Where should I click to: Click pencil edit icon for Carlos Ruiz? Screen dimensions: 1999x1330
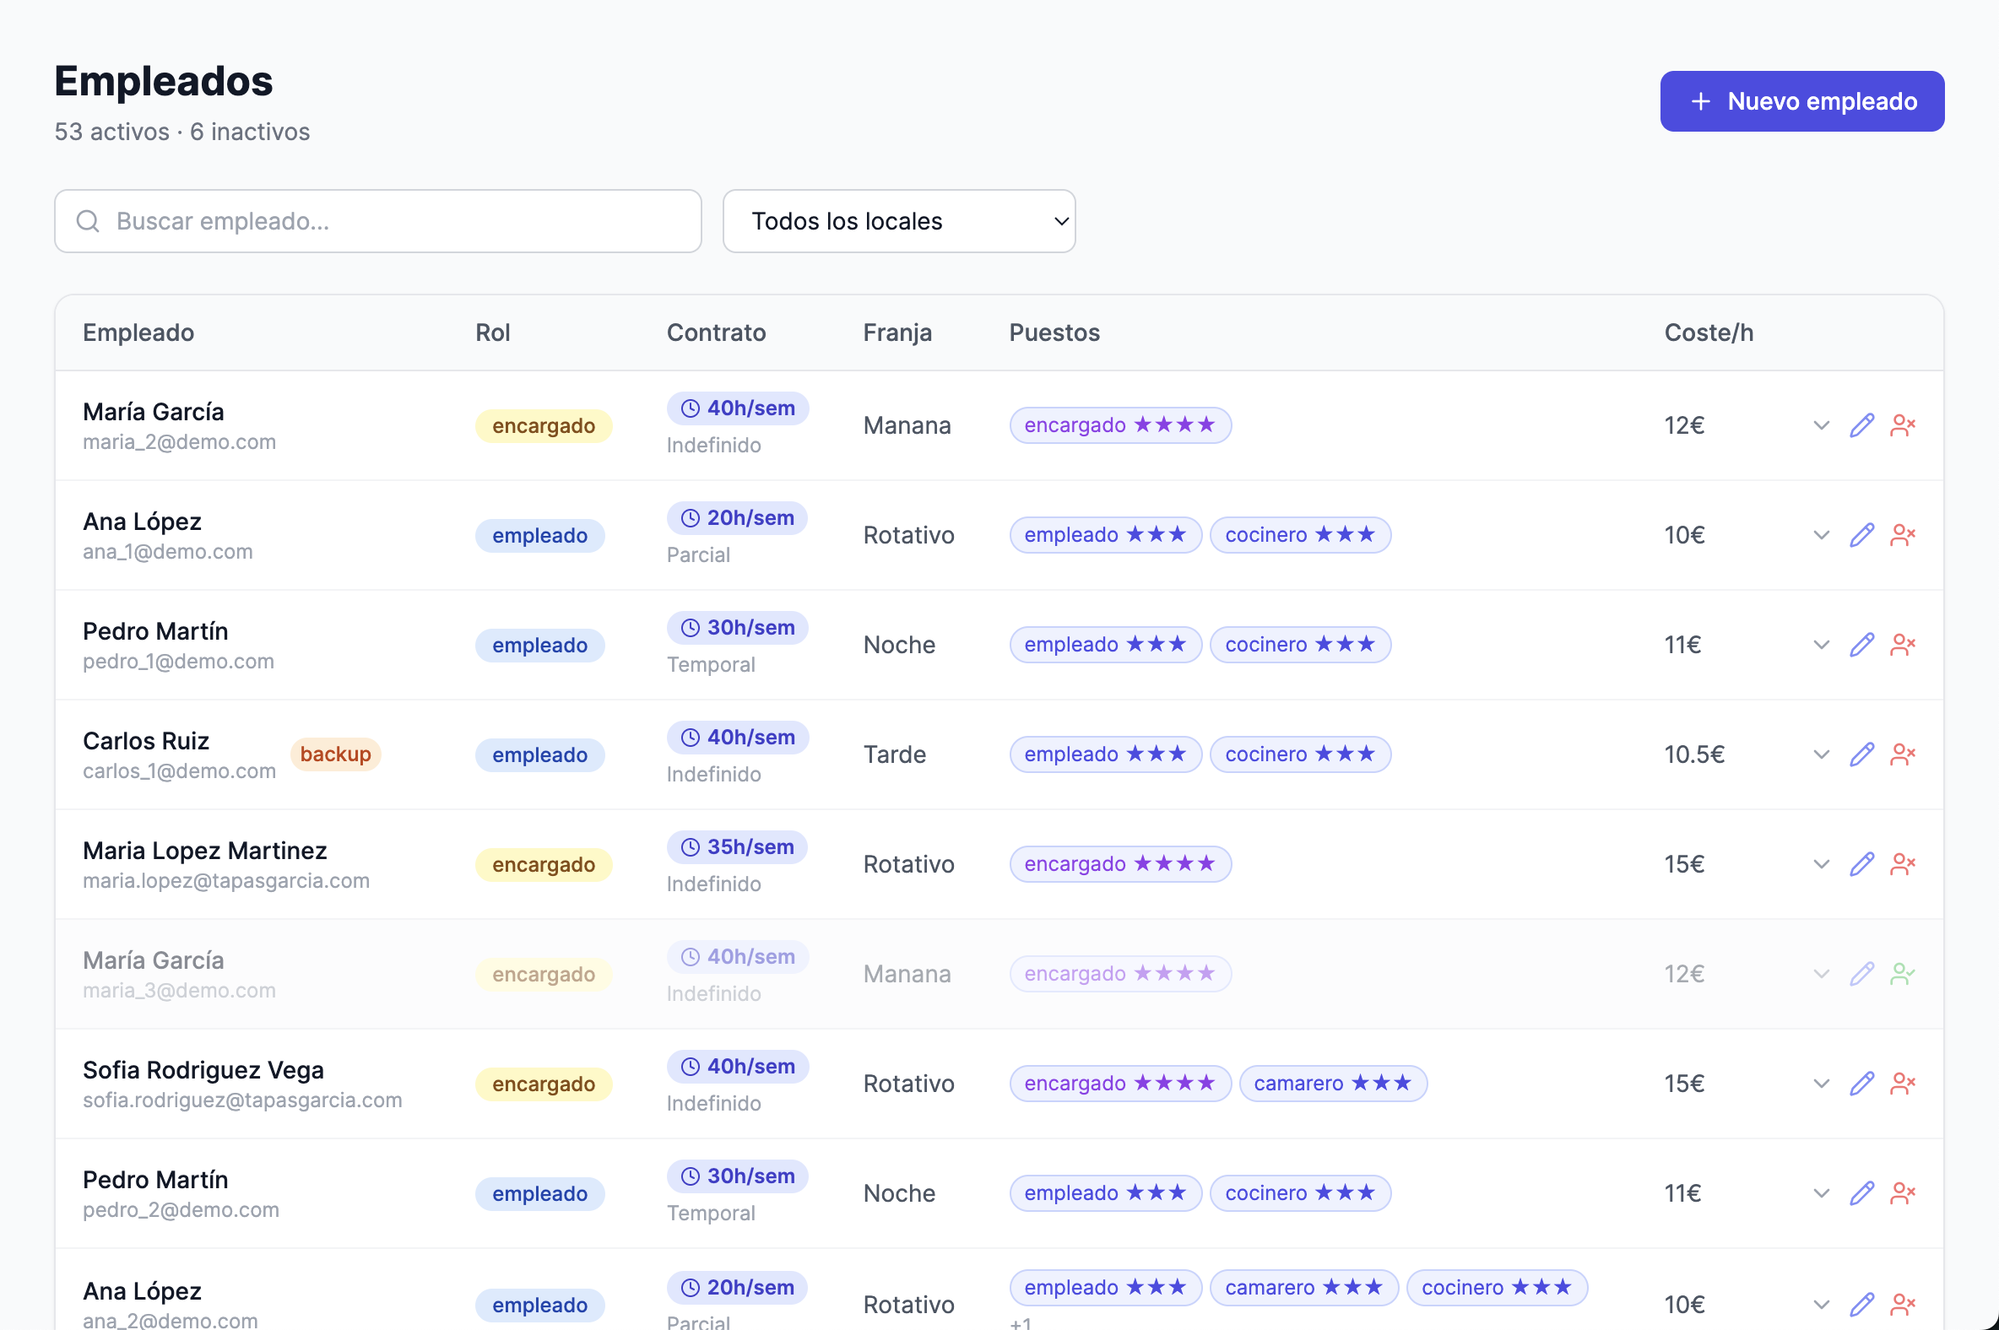(x=1861, y=754)
